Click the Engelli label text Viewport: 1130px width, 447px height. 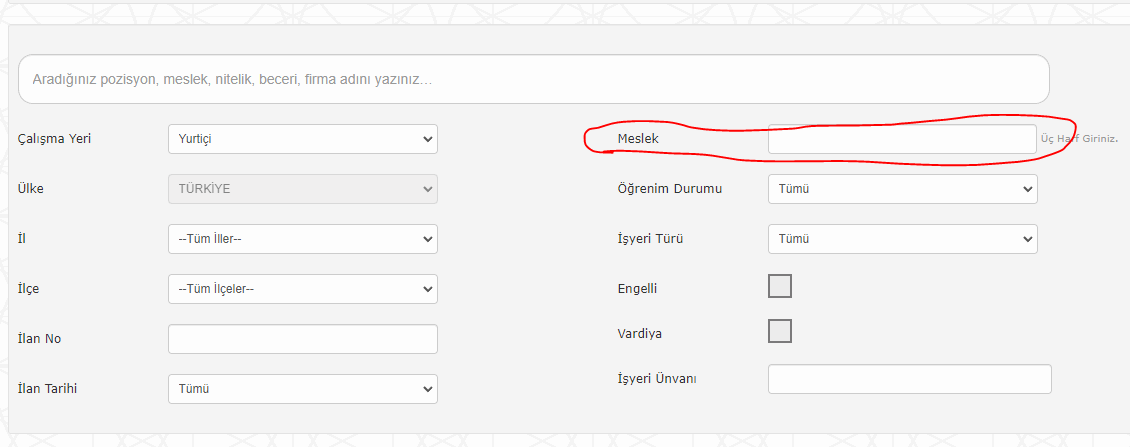point(637,289)
